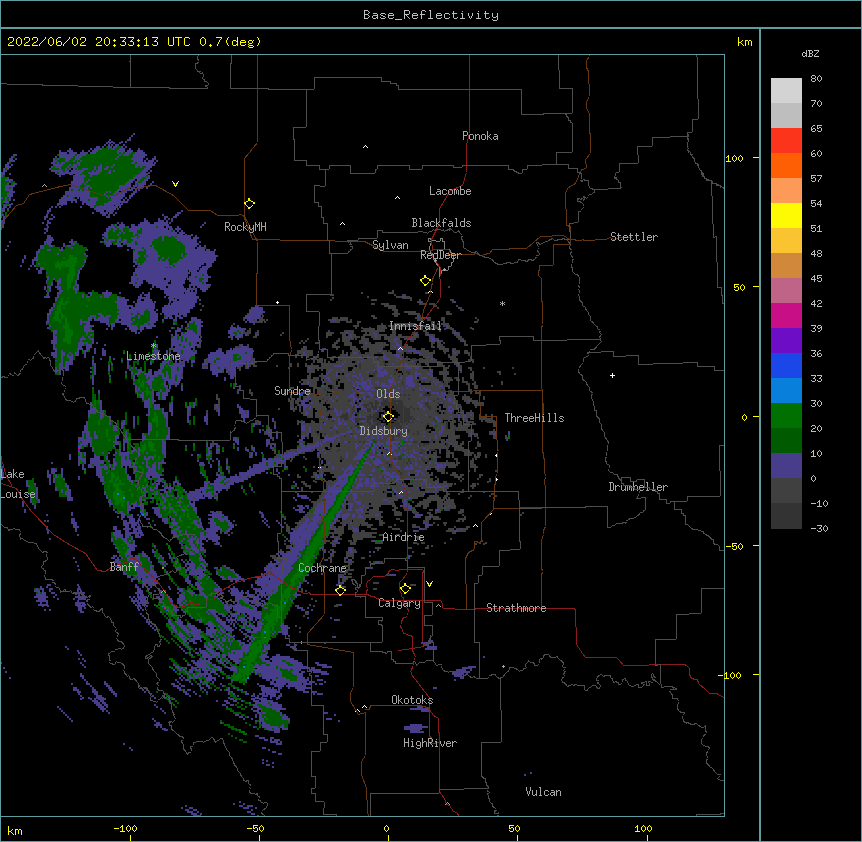The height and width of the screenshot is (842, 862).
Task: Click the km label at bottom left
Action: coord(15,831)
